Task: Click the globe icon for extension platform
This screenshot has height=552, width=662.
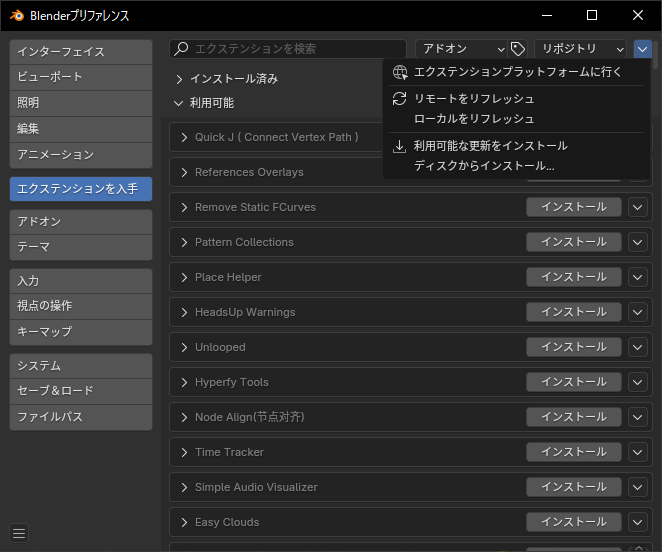Action: pos(400,72)
